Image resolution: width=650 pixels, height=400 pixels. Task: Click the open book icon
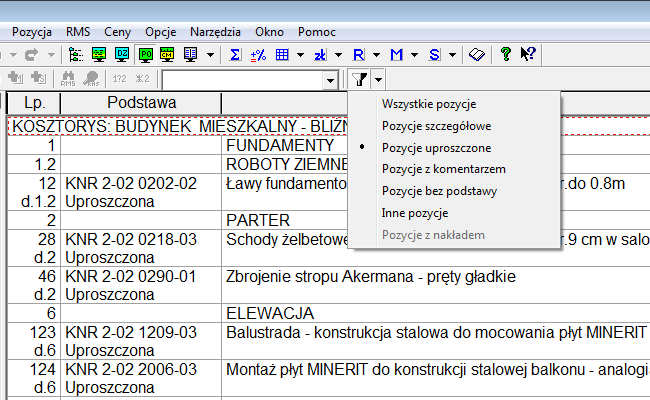pos(478,53)
